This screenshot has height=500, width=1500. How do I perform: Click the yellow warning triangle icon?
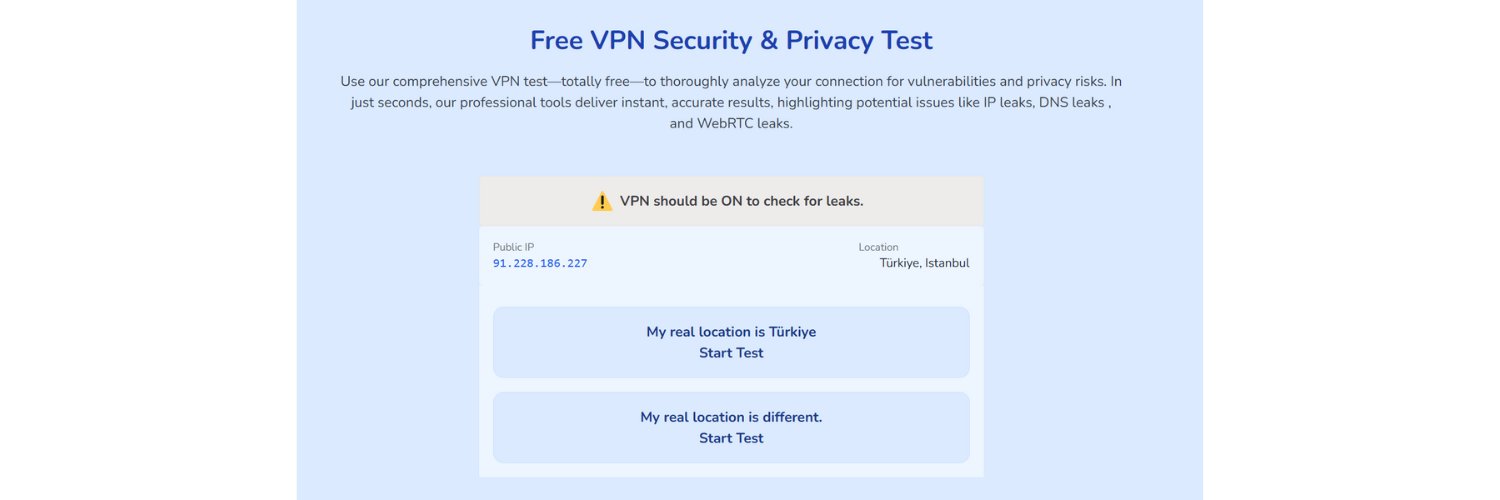(x=602, y=201)
